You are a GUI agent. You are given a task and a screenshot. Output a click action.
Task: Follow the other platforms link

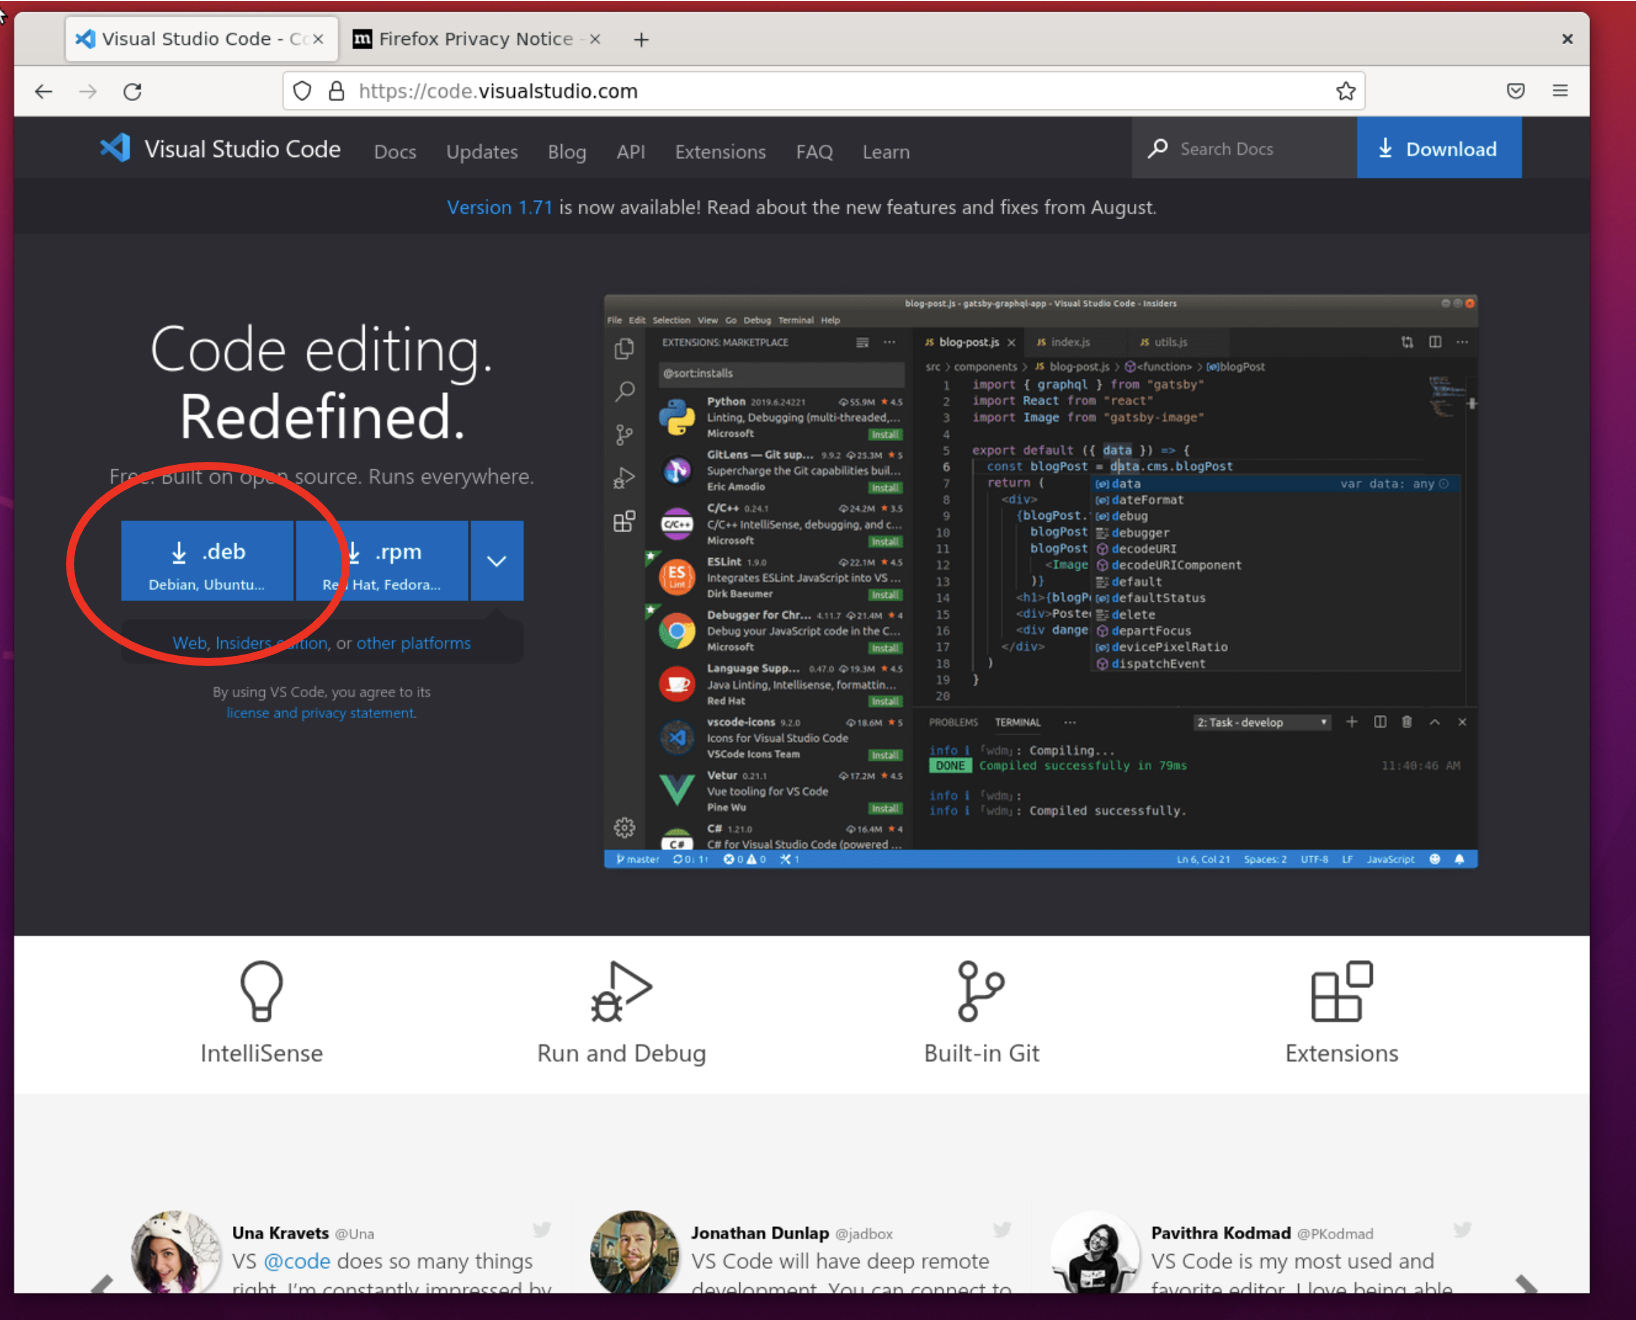(x=414, y=643)
